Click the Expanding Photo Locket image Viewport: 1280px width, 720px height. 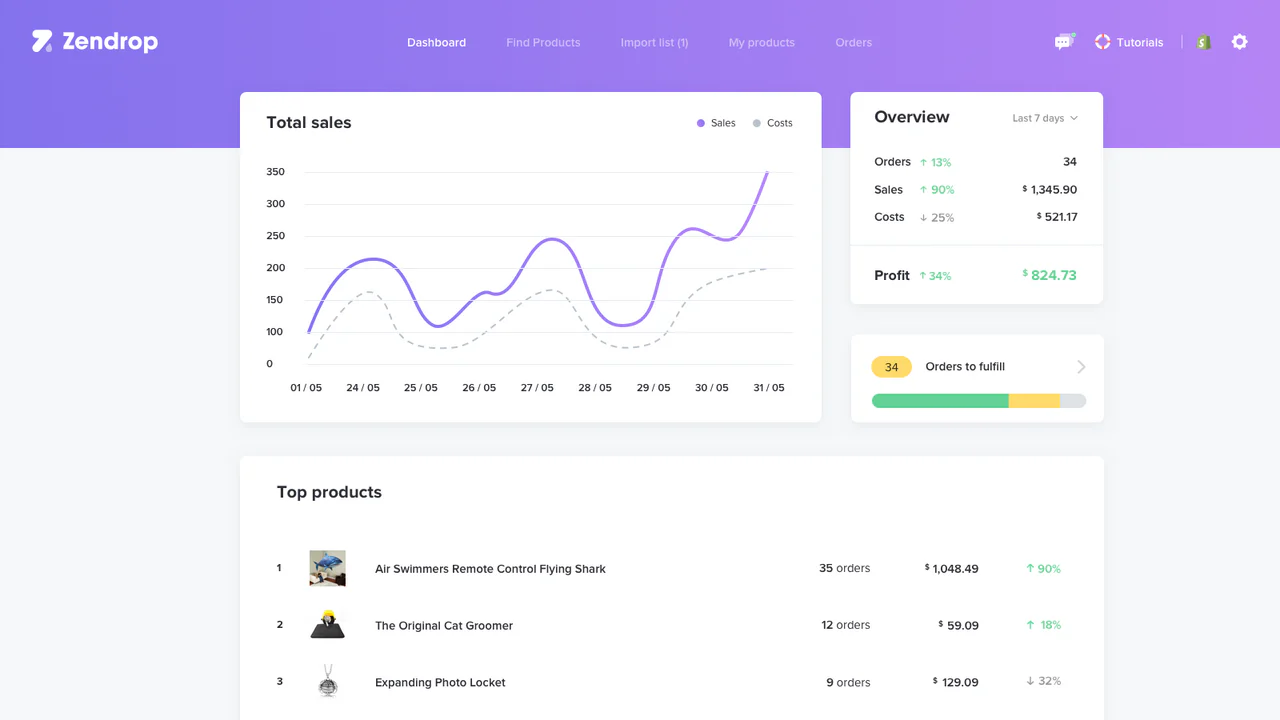point(327,682)
